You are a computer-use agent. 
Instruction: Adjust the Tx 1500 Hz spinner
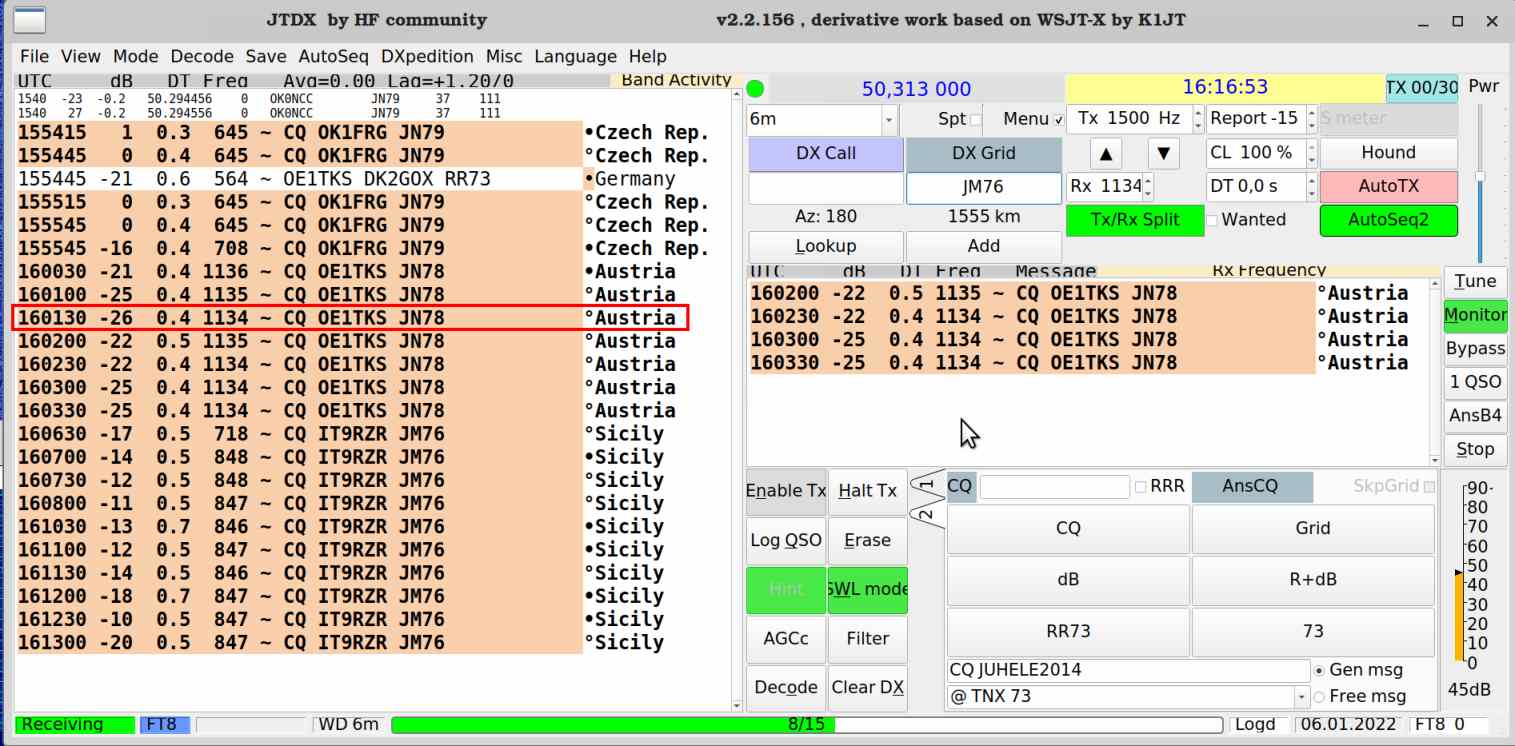(1198, 119)
